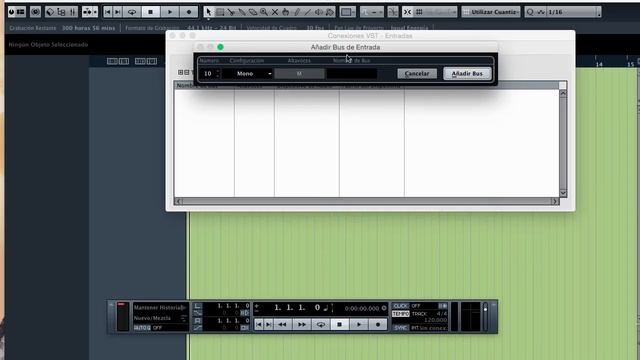This screenshot has width=640, height=360.
Task: Open the 1/16 quantize preset dropdown
Action: point(573,12)
